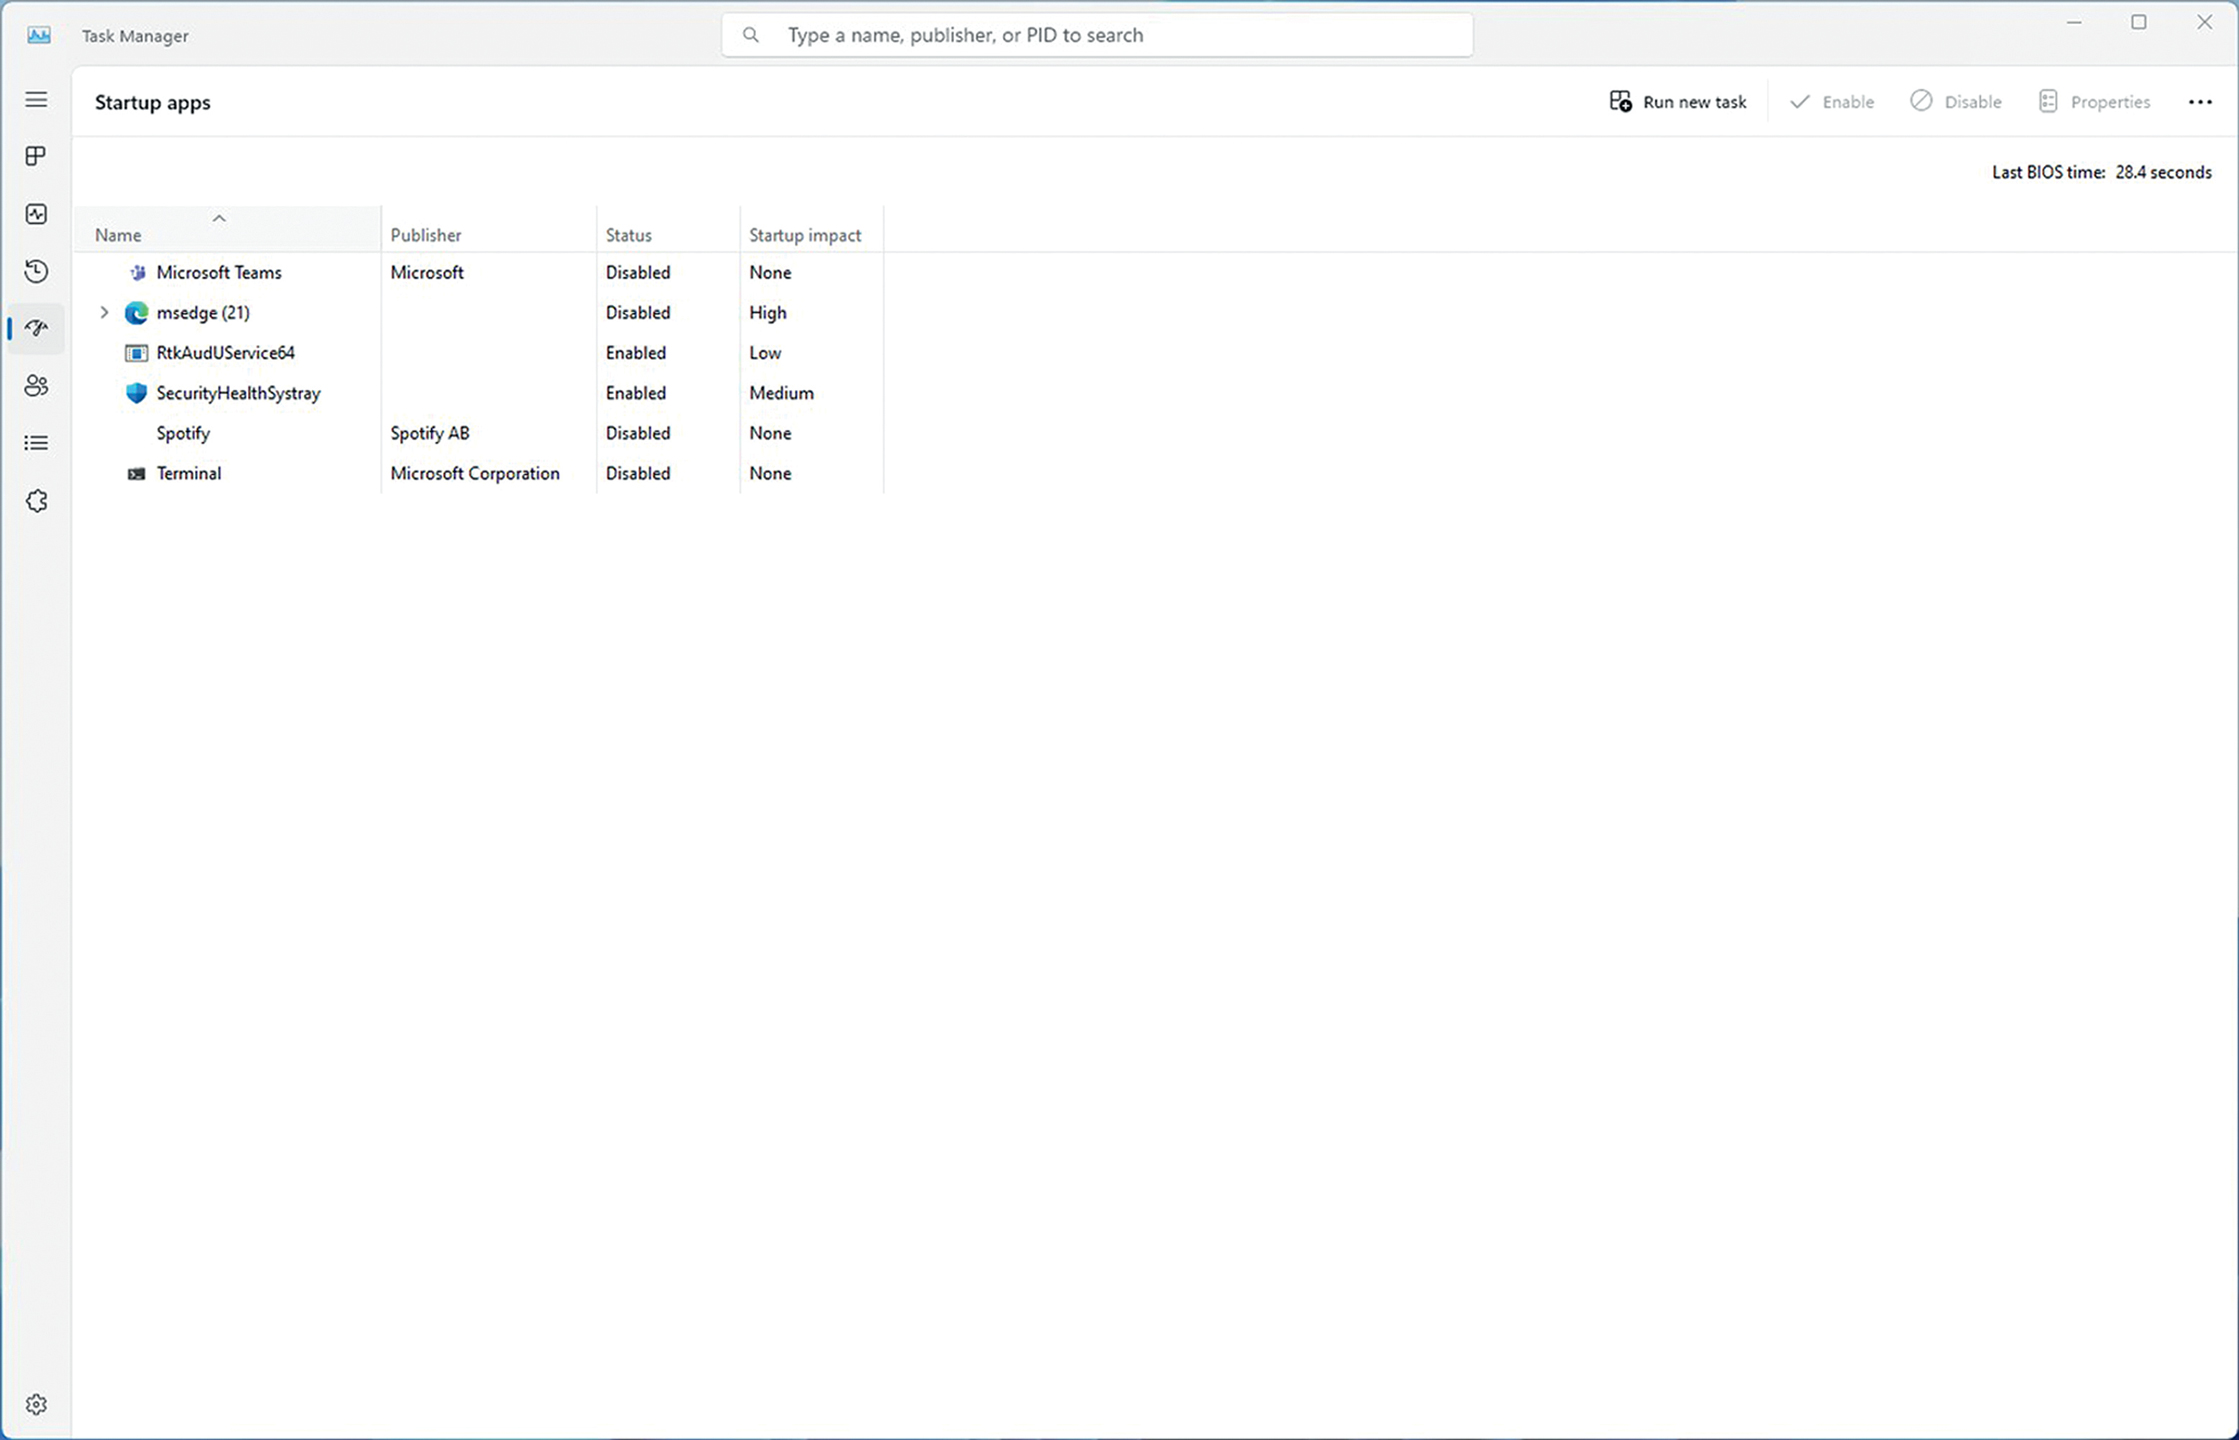Open the more options ellipsis menu
Screen dimensions: 2239x1440
[x=2200, y=102]
